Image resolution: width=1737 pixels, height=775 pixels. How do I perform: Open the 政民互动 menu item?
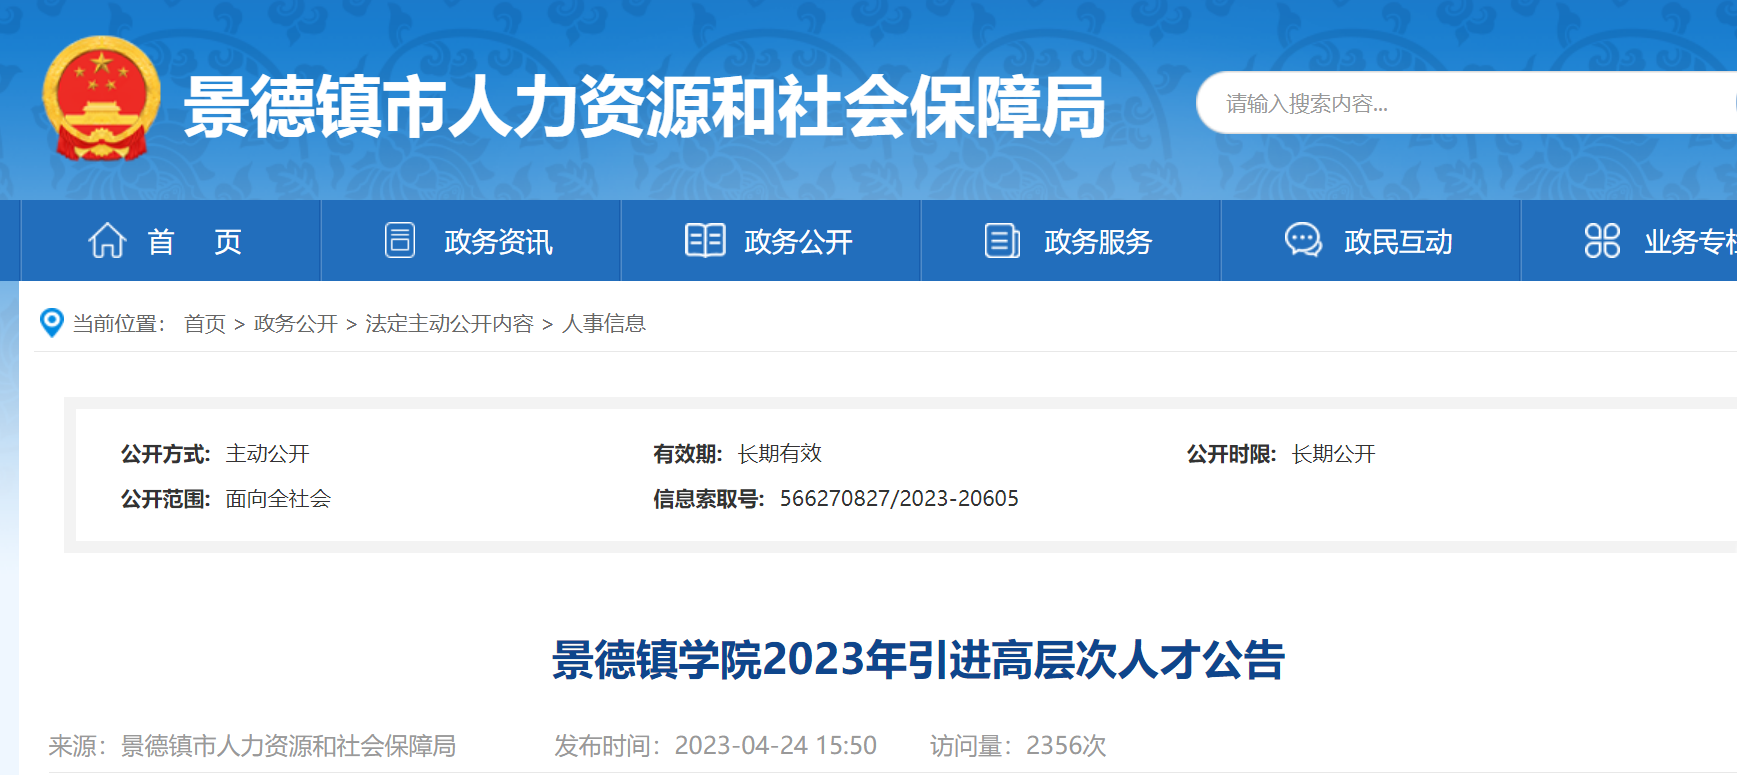1371,241
